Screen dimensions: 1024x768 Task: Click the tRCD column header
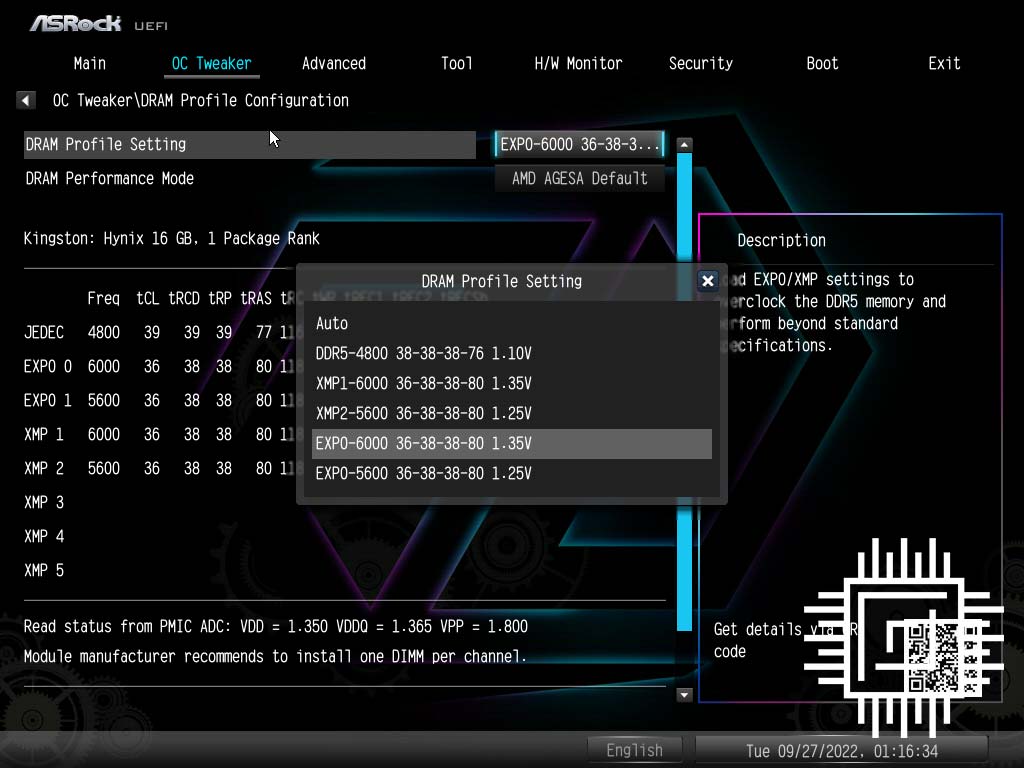coord(184,298)
